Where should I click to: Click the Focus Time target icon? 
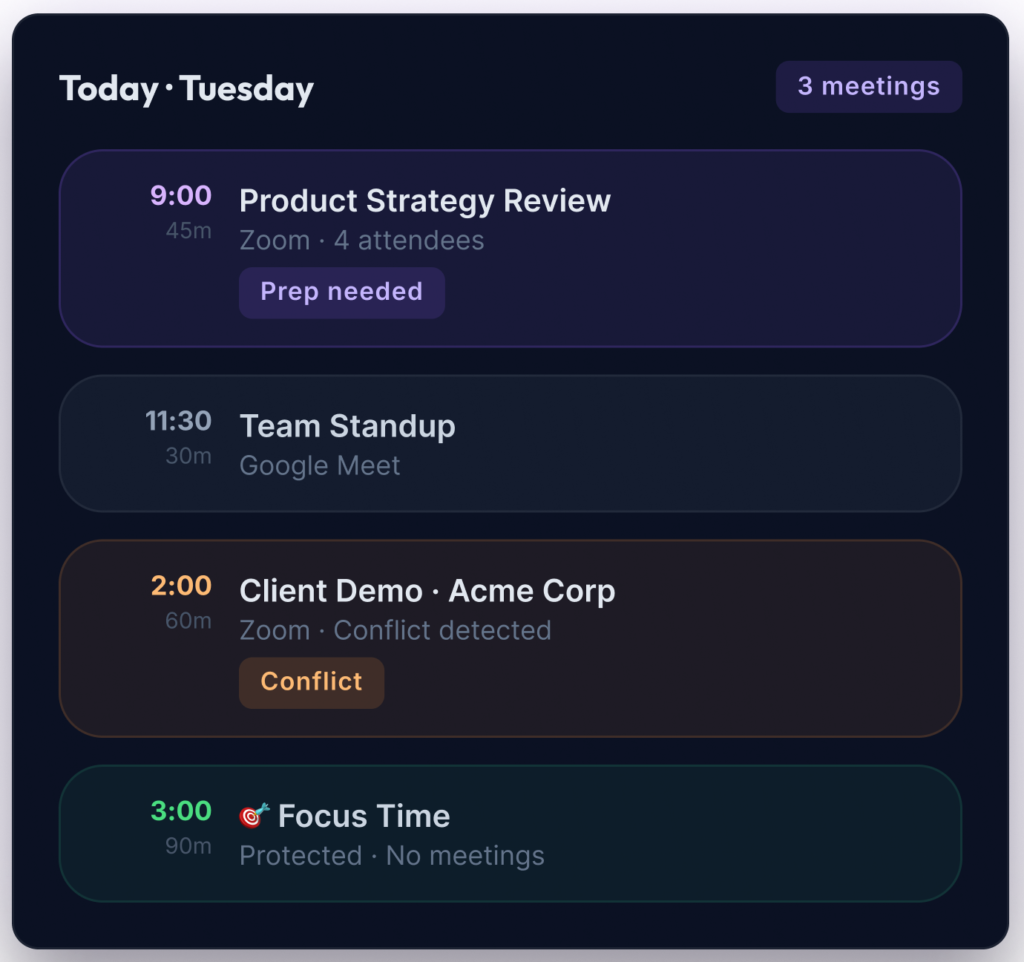[x=254, y=816]
